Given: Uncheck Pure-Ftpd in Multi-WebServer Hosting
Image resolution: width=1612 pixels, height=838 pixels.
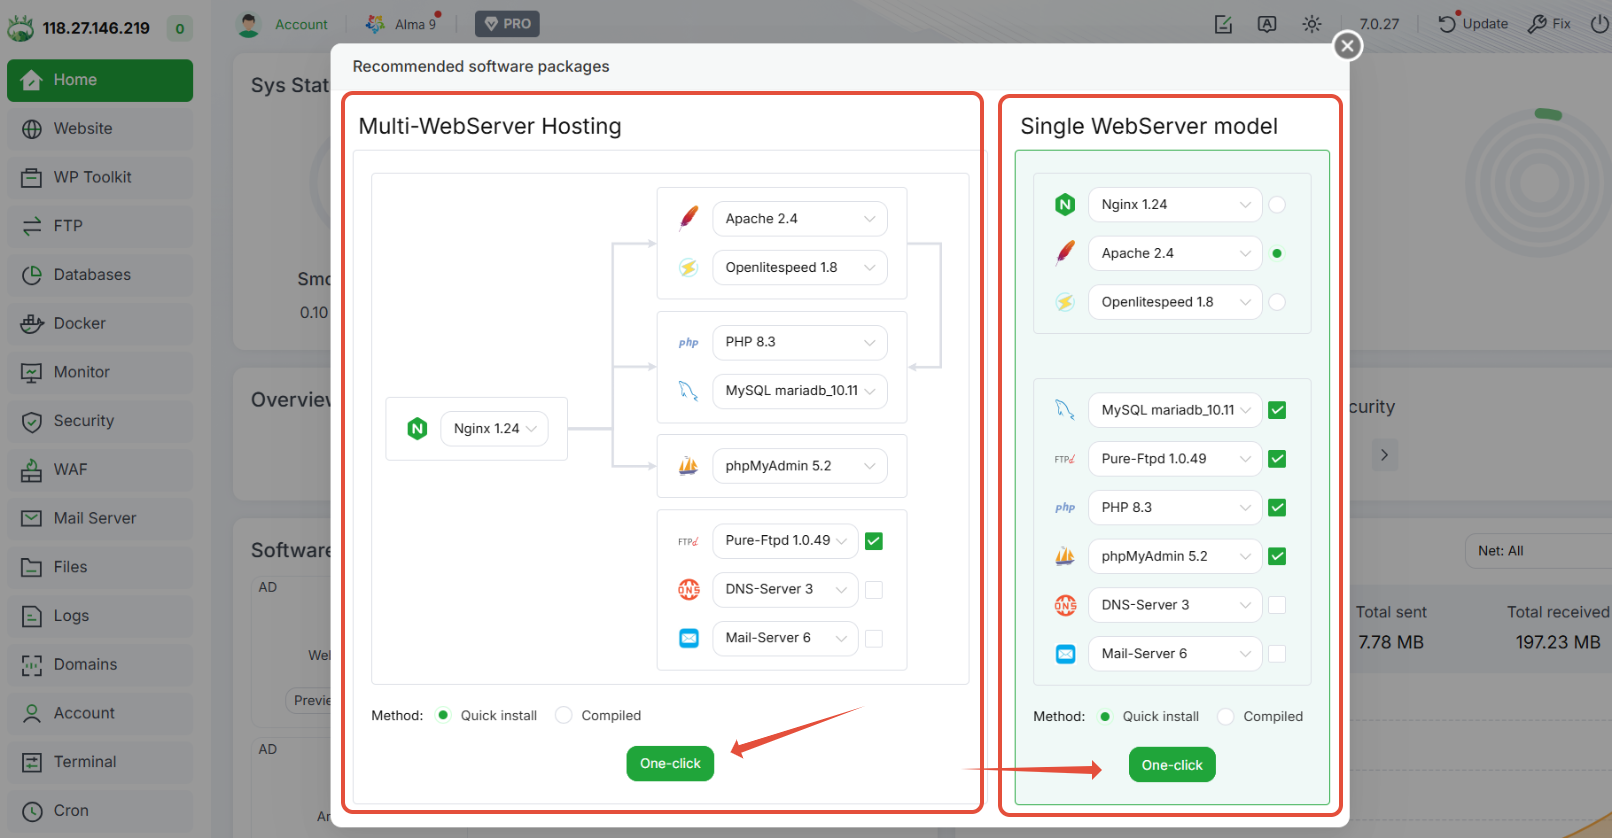Looking at the screenshot, I should [x=874, y=541].
